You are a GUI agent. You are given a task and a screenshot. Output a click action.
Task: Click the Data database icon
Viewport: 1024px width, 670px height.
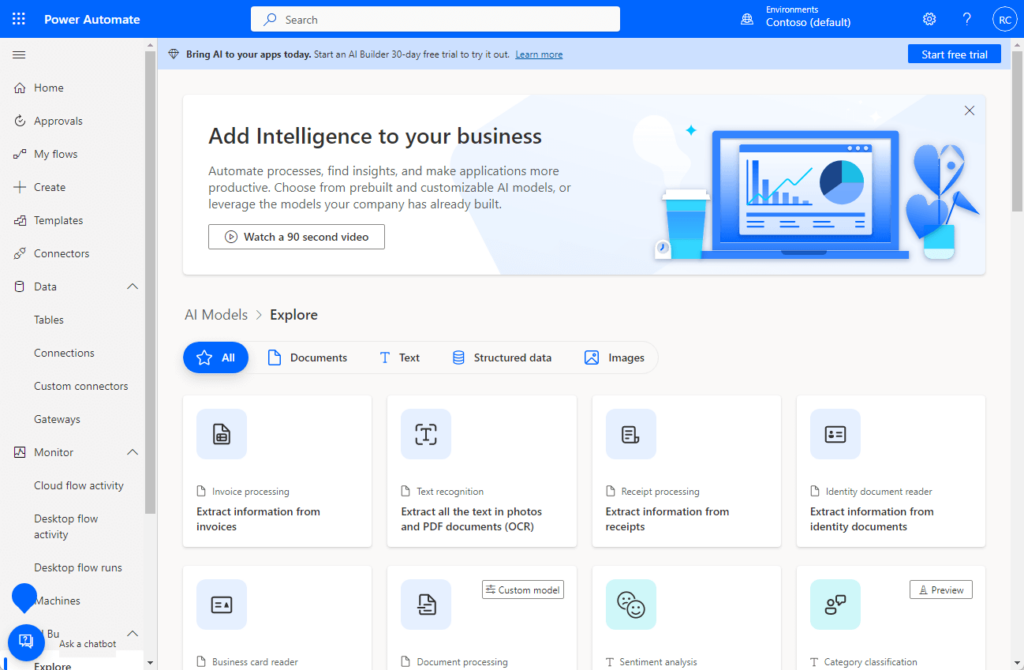20,287
